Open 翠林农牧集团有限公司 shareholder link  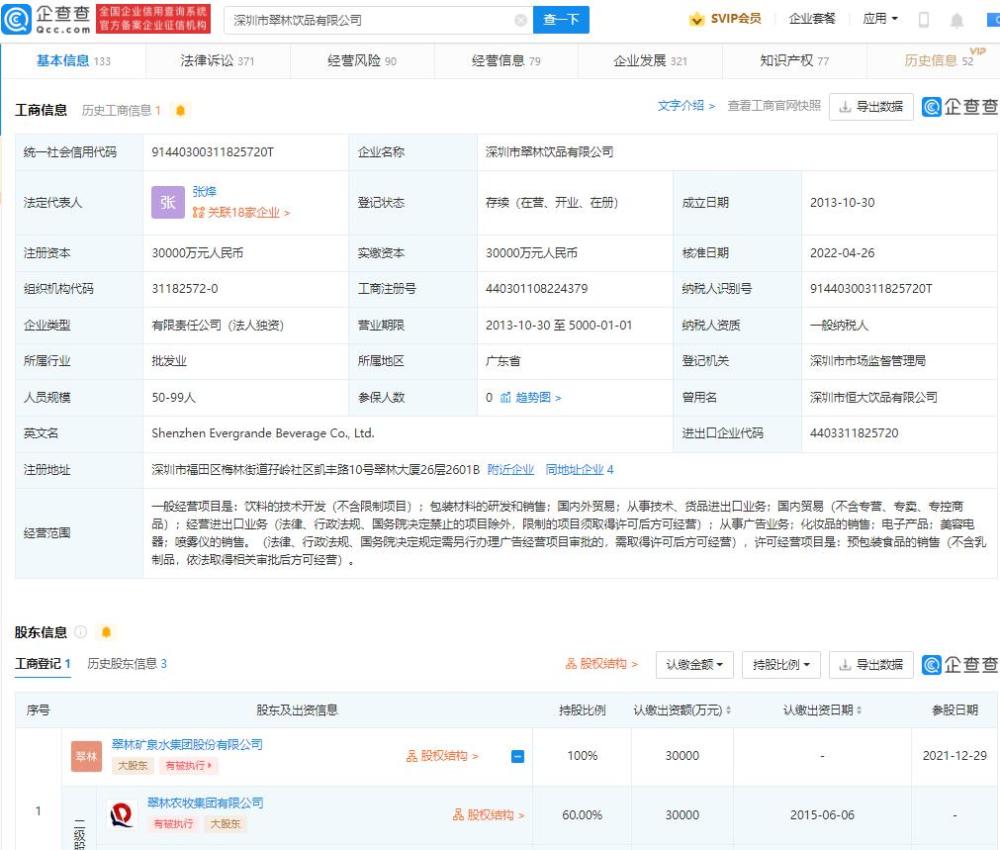coord(205,802)
